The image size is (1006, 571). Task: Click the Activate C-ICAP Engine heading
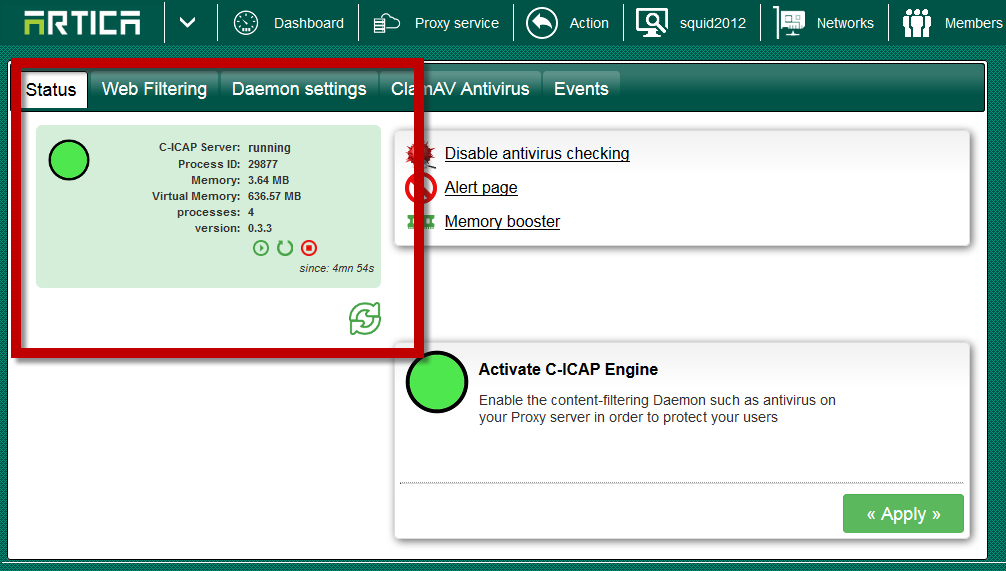click(568, 370)
